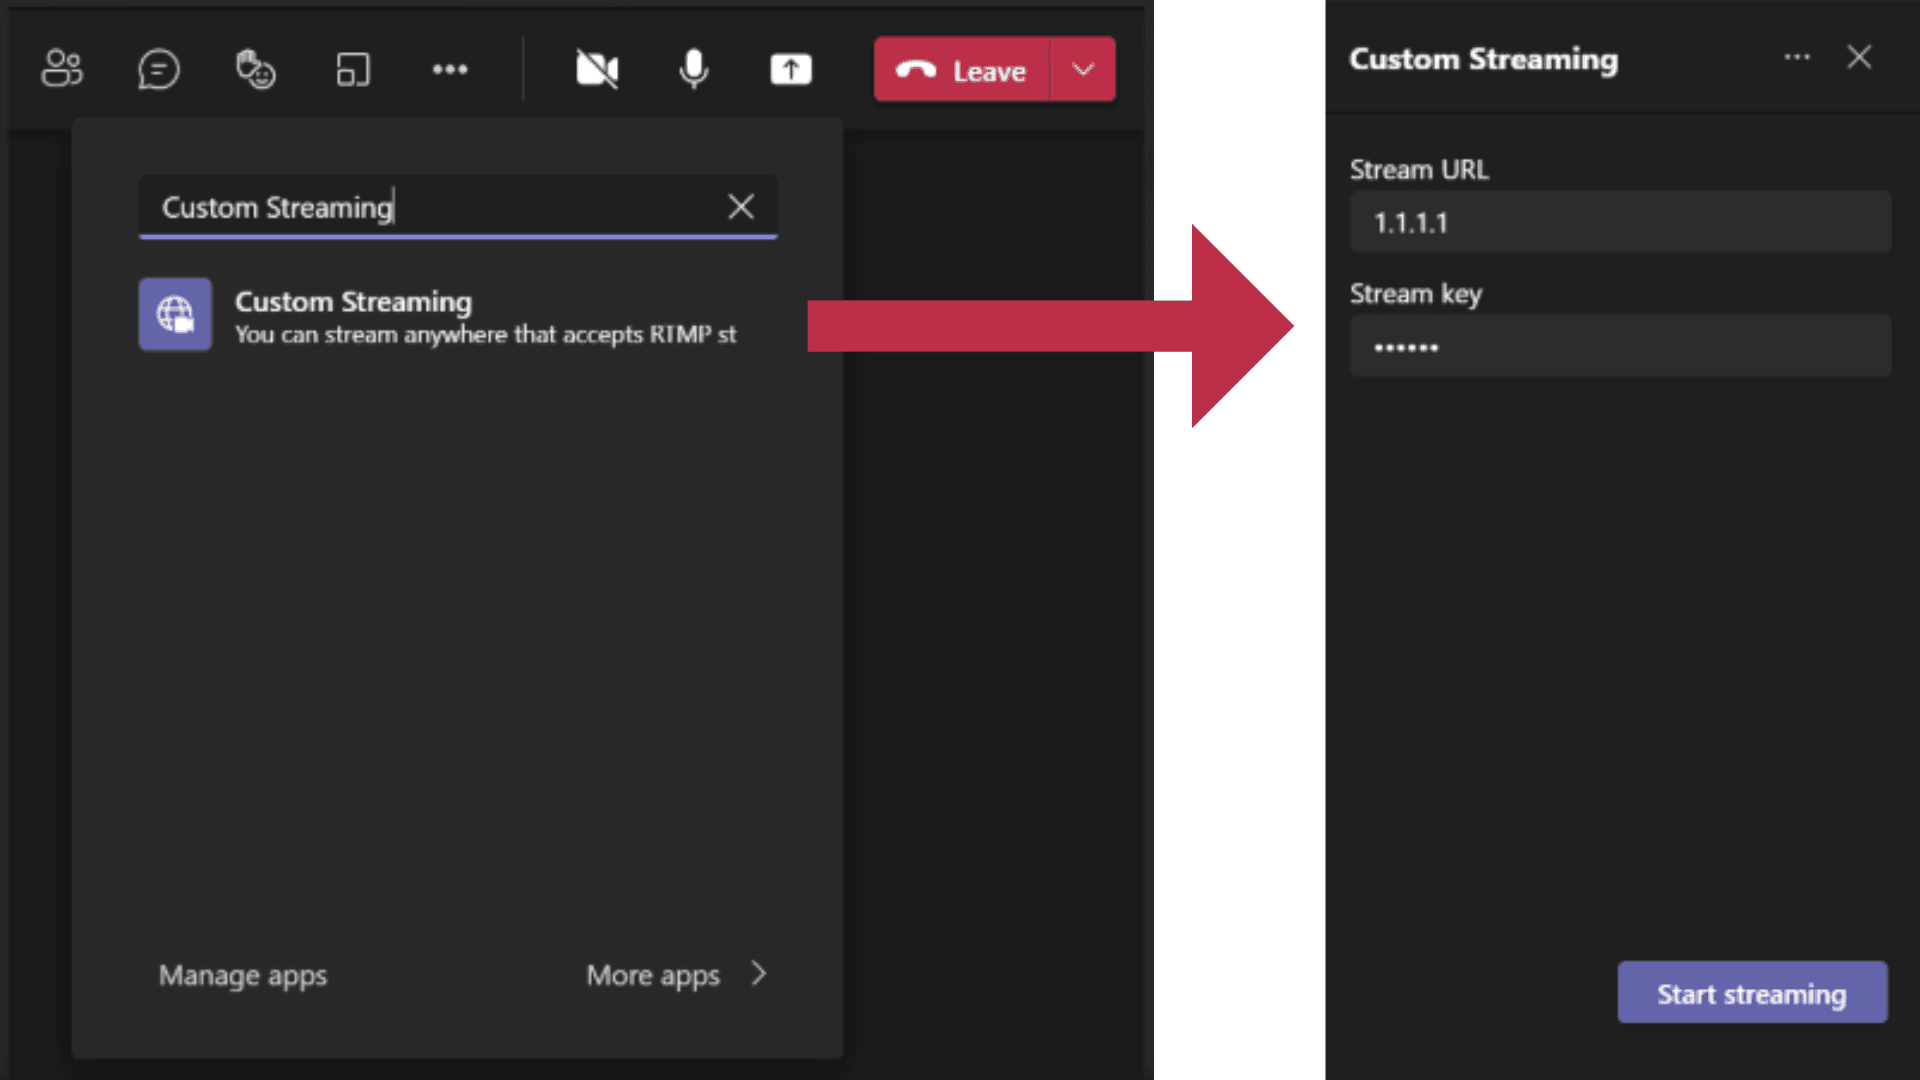1920x1080 pixels.
Task: Open the reactions hand icon
Action: [x=255, y=69]
